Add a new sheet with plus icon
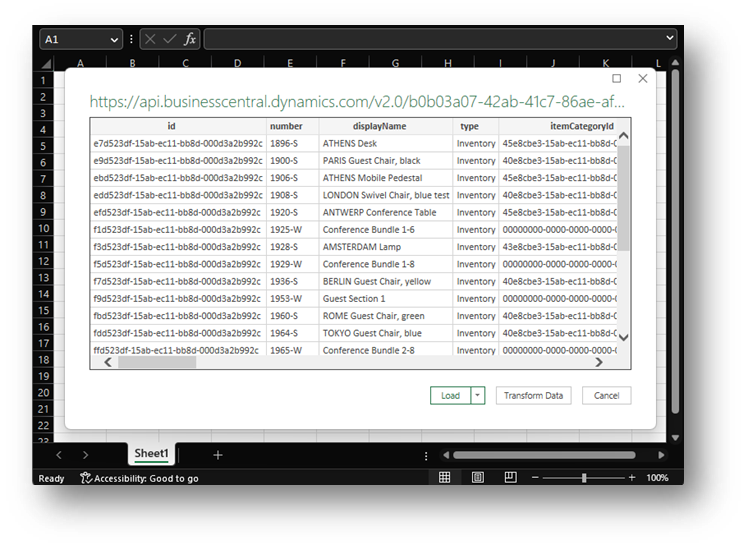The height and width of the screenshot is (546, 747). tap(218, 455)
